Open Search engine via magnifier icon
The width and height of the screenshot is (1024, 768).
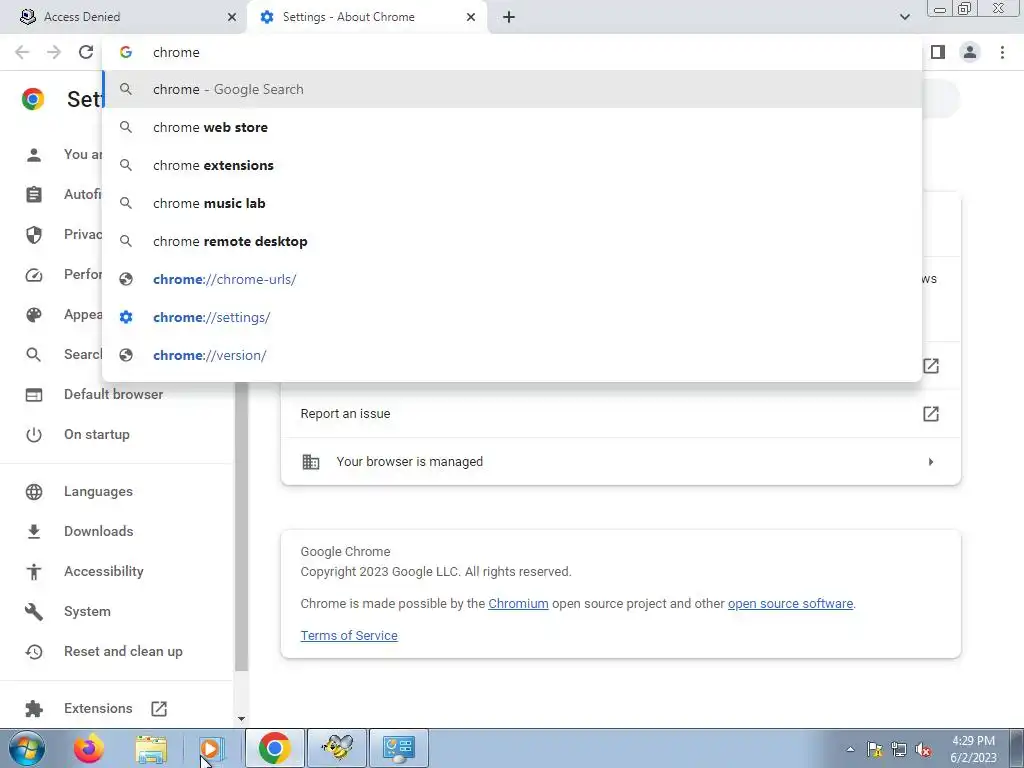coord(33,355)
